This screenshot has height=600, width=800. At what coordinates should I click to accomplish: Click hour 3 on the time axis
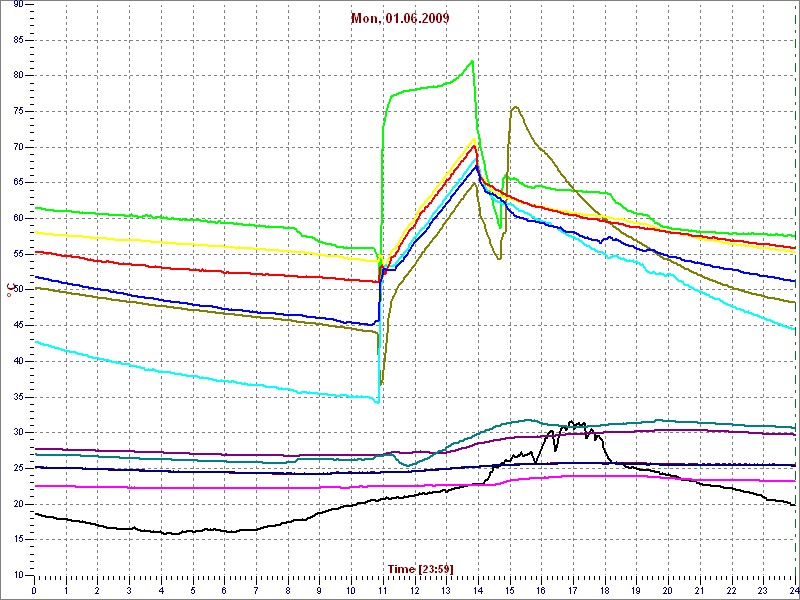pyautogui.click(x=129, y=591)
